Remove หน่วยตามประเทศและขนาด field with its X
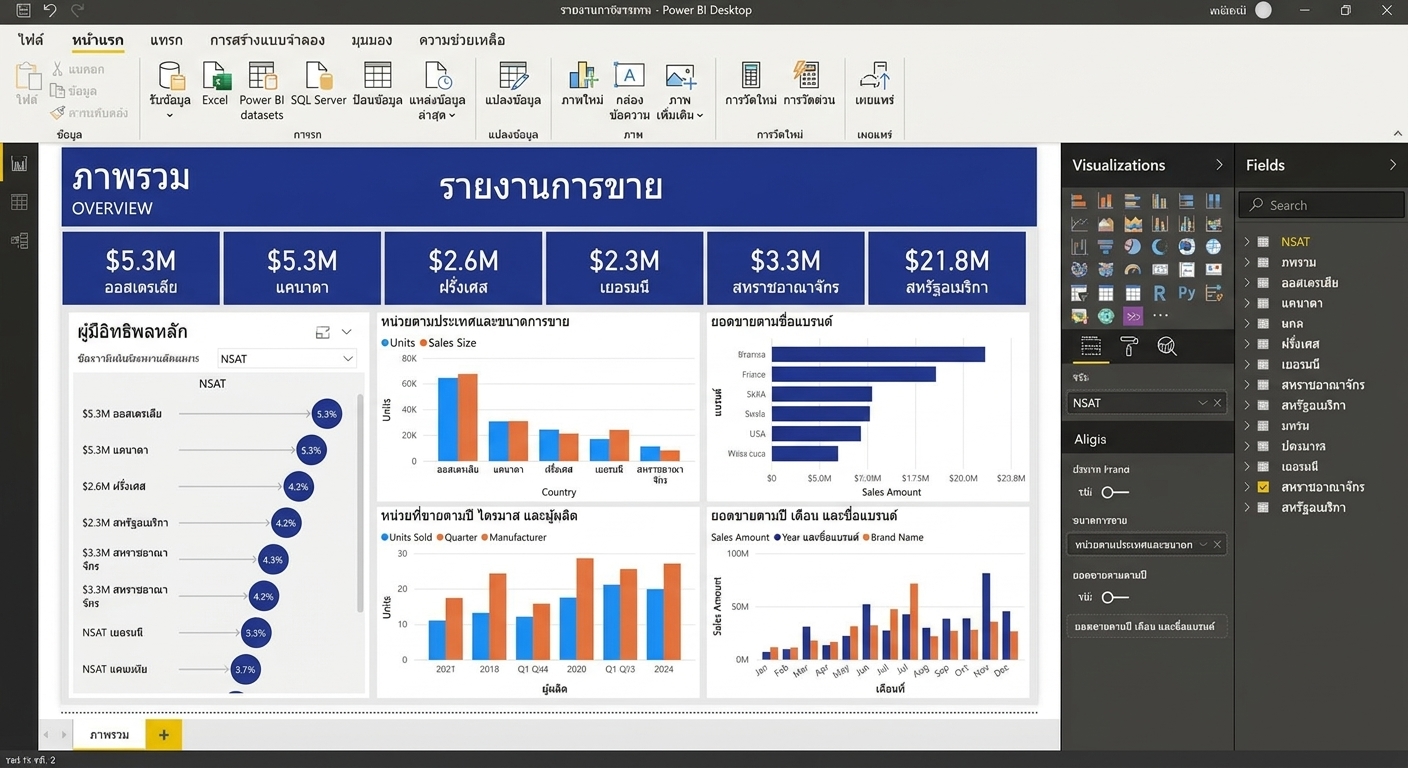Viewport: 1408px width, 768px height. pyautogui.click(x=1217, y=545)
